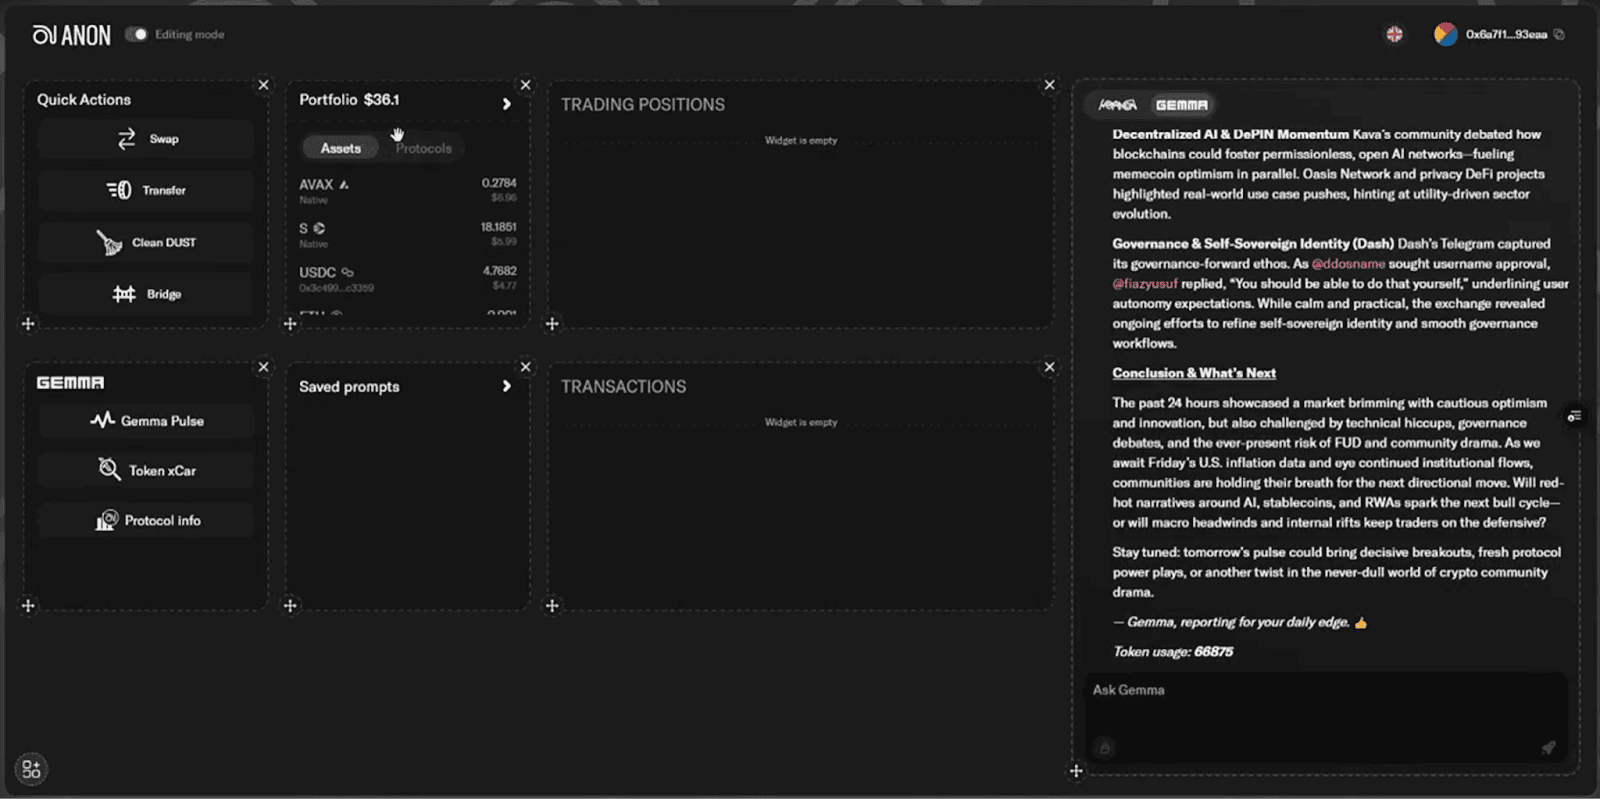Select the AVAX asset row
The height and width of the screenshot is (799, 1600).
(x=408, y=190)
